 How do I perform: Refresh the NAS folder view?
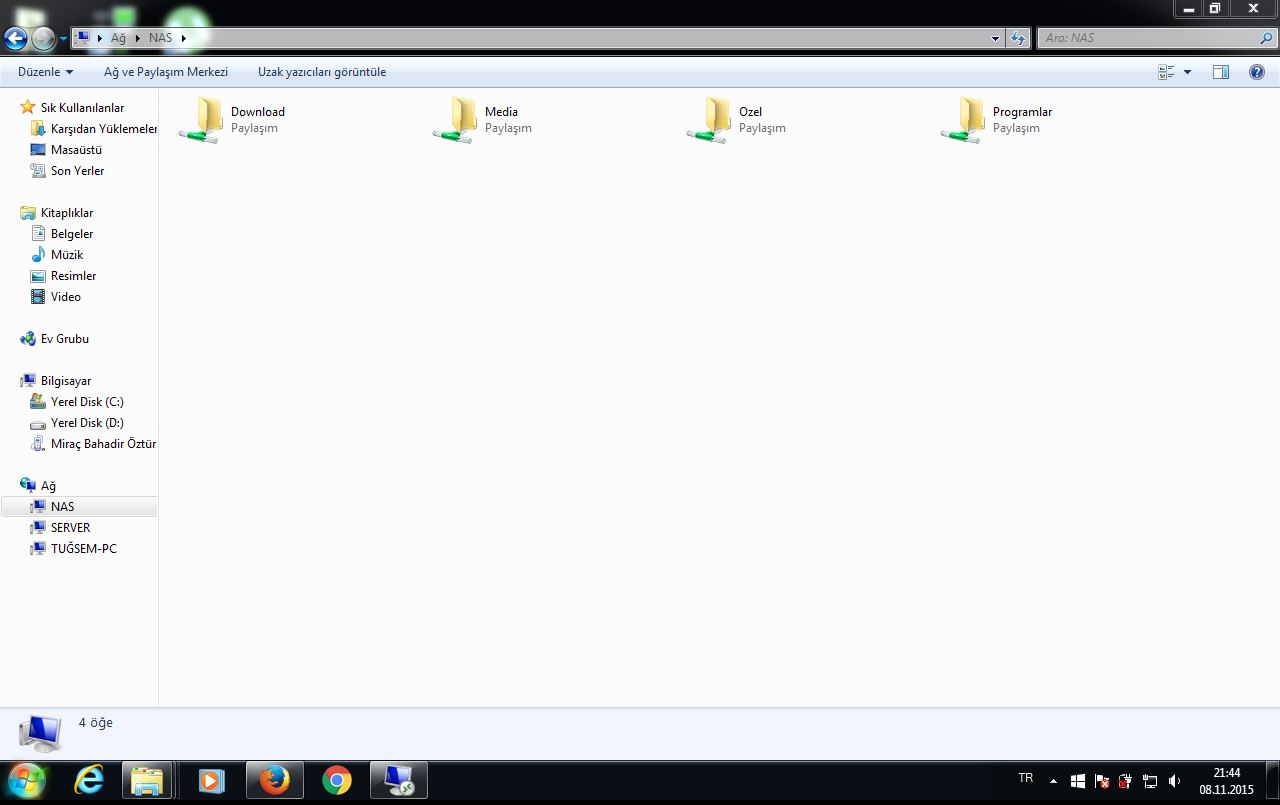tap(1018, 38)
